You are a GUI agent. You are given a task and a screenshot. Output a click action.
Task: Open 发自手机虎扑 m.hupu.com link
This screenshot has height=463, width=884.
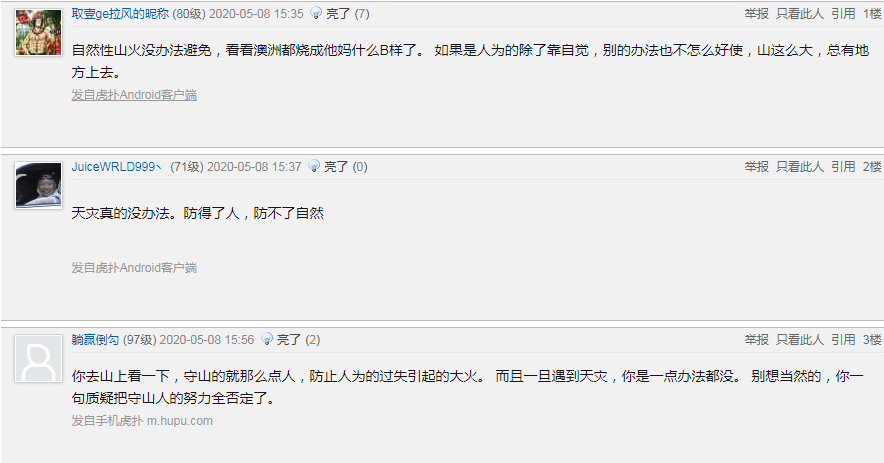coord(142,421)
